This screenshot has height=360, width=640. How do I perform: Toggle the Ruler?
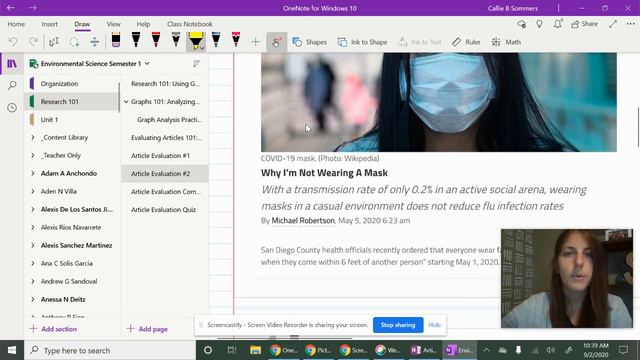[x=466, y=42]
